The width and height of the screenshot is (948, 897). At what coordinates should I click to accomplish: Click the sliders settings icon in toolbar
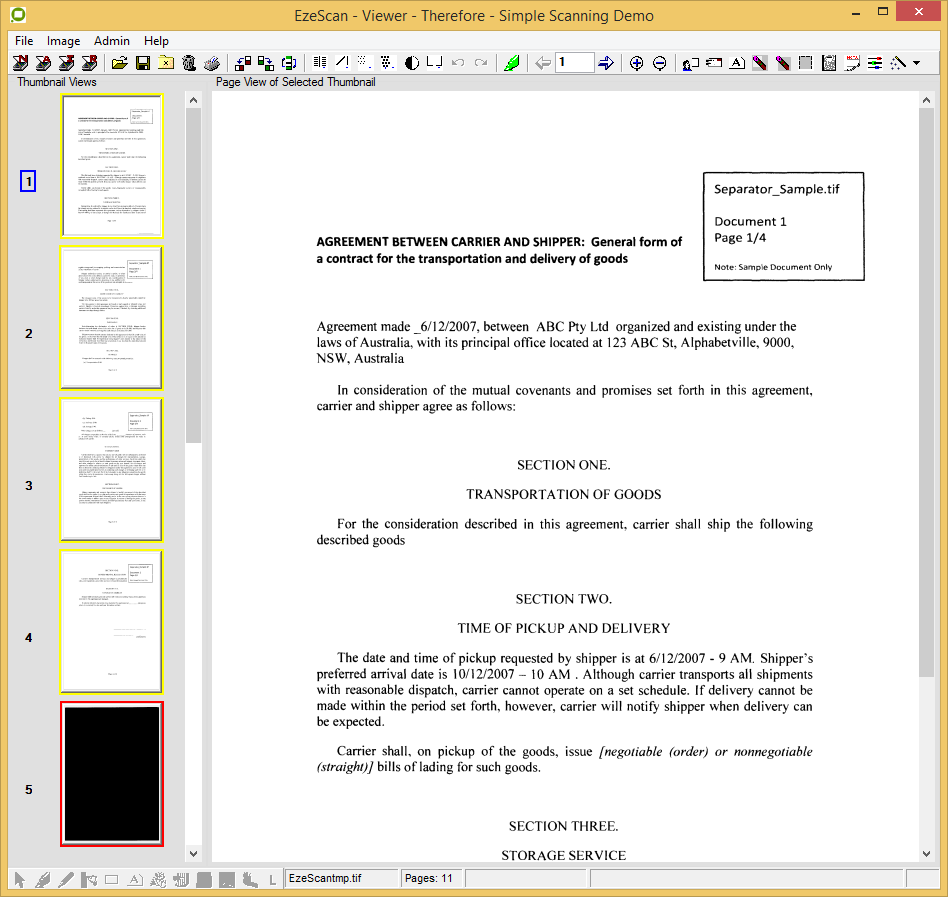tap(875, 63)
